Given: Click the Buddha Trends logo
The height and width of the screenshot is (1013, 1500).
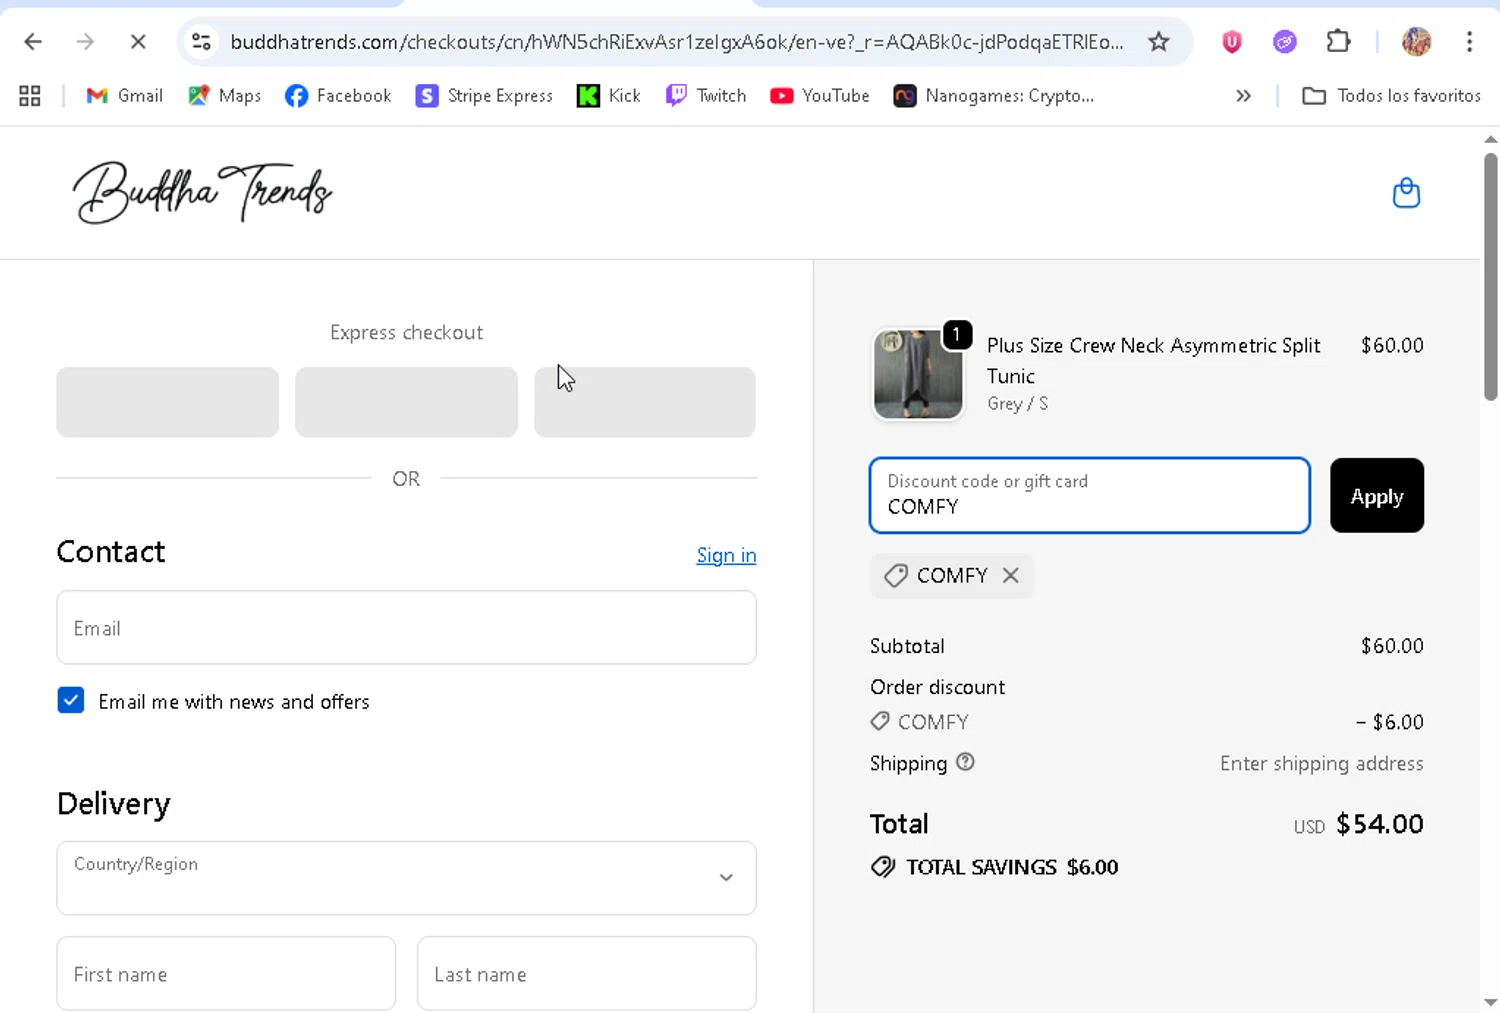Looking at the screenshot, I should pyautogui.click(x=202, y=192).
